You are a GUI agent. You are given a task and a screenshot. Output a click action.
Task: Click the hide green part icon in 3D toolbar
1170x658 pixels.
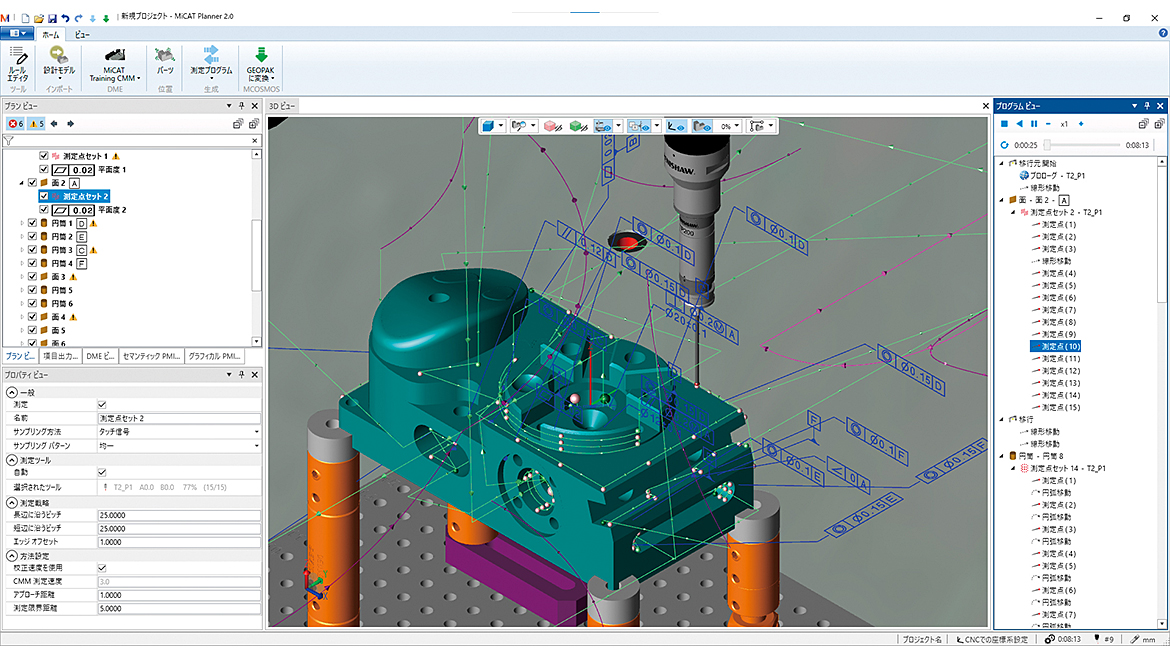point(578,126)
